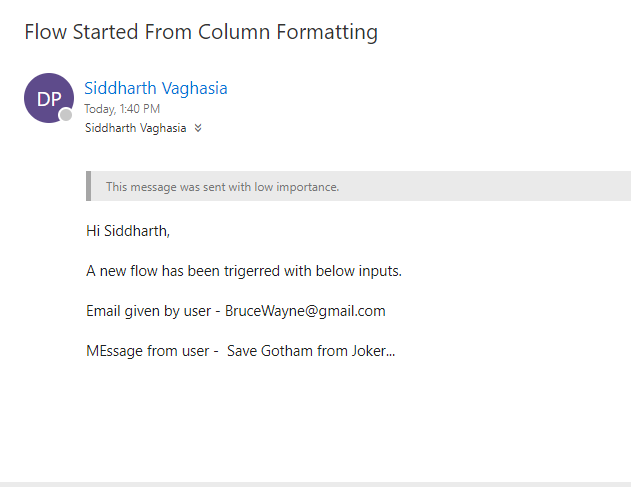Viewport: 631px width, 487px height.
Task: Expand the recipient details chevron
Action: coord(198,128)
